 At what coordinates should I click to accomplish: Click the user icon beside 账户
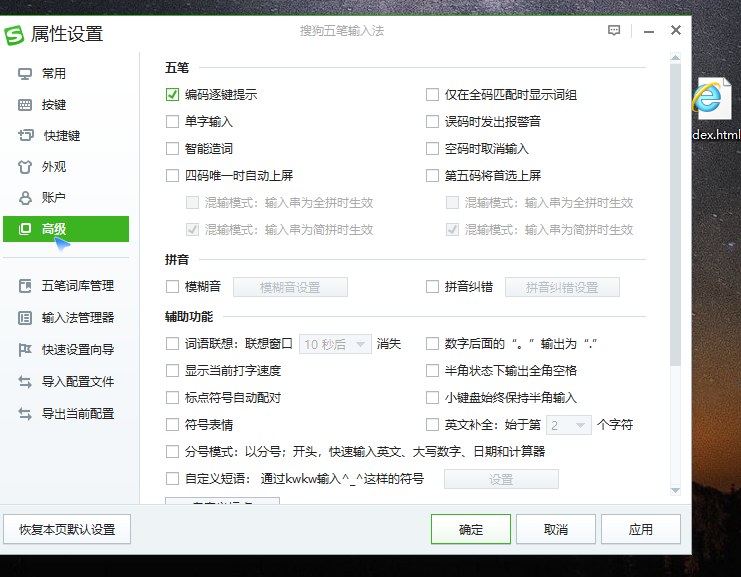point(25,198)
